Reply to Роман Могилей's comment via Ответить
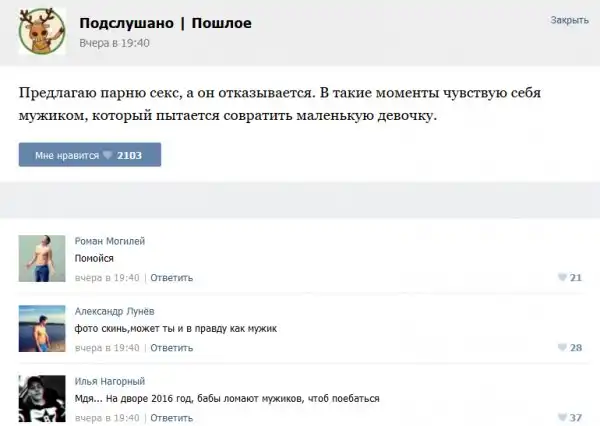600x426 pixels. (x=171, y=277)
